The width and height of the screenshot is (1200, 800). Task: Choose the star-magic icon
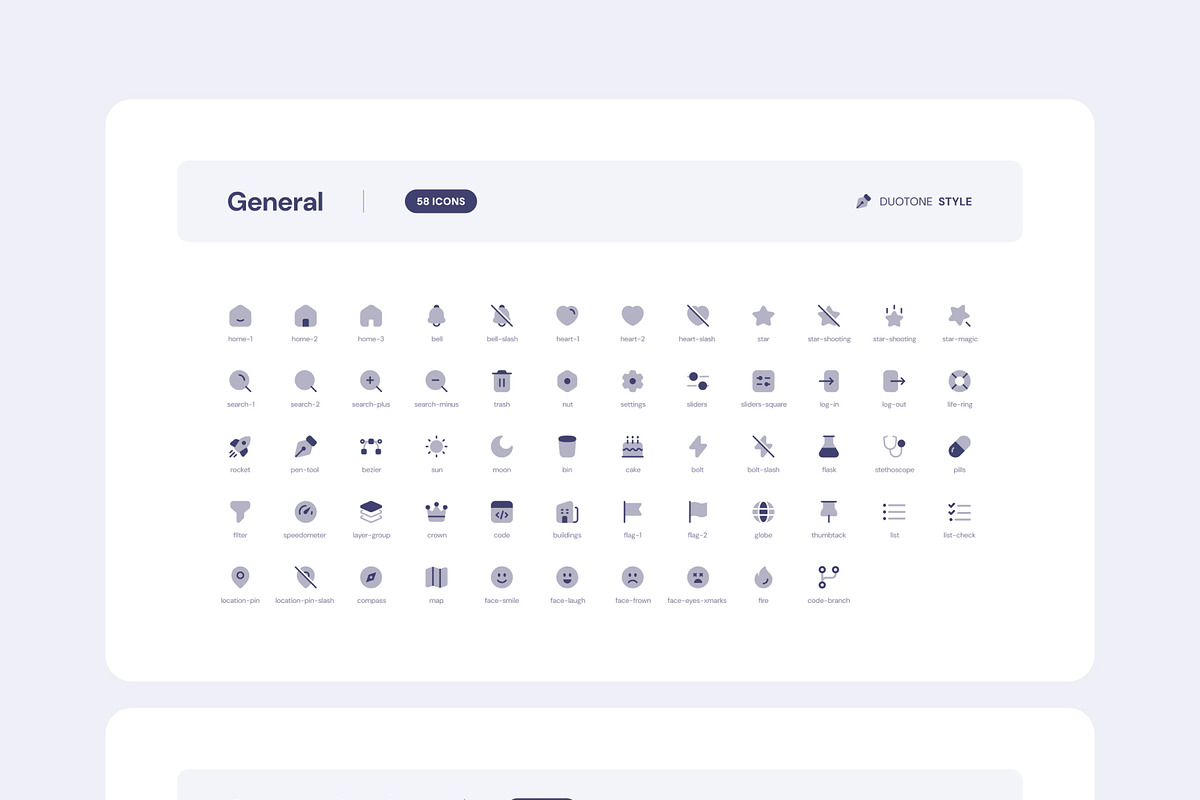click(960, 316)
